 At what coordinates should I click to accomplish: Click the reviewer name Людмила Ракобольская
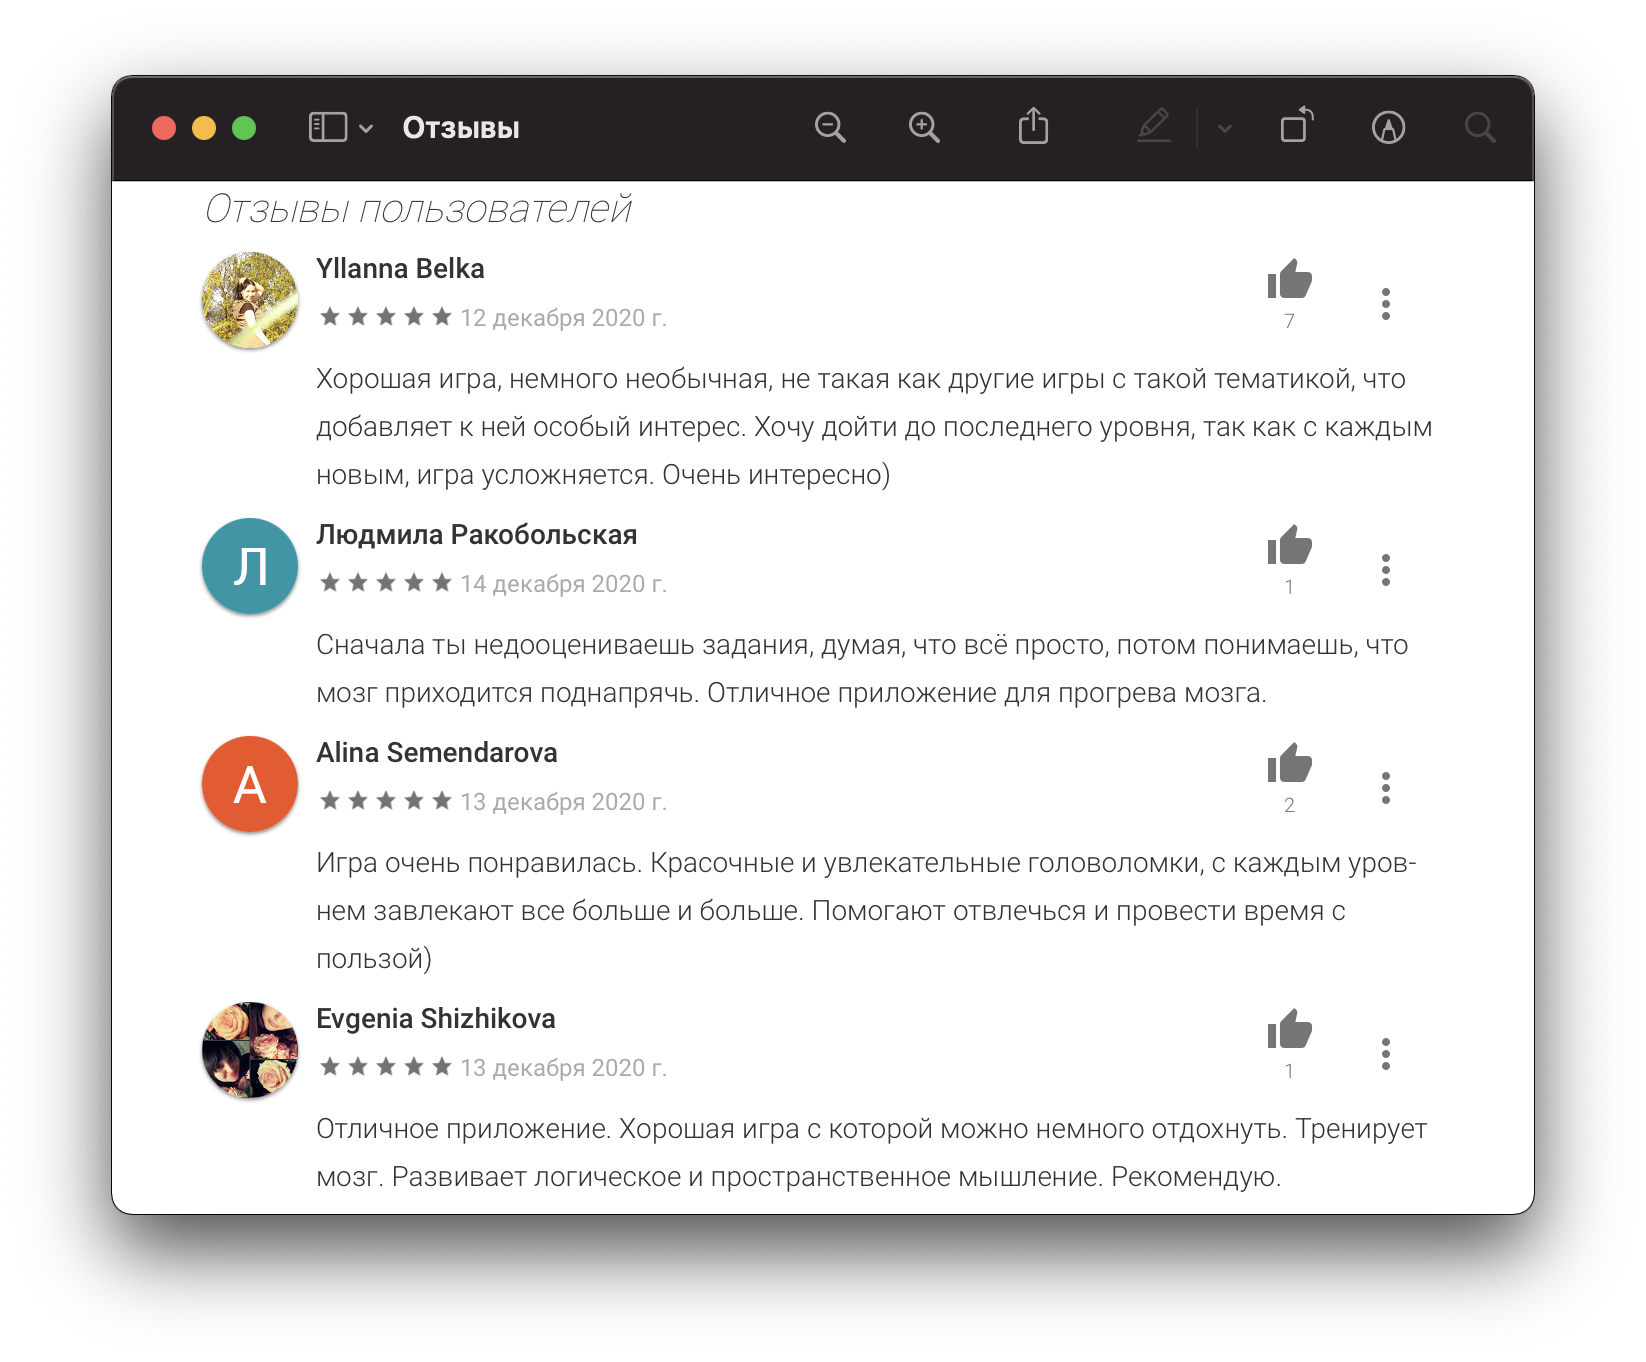pos(477,535)
